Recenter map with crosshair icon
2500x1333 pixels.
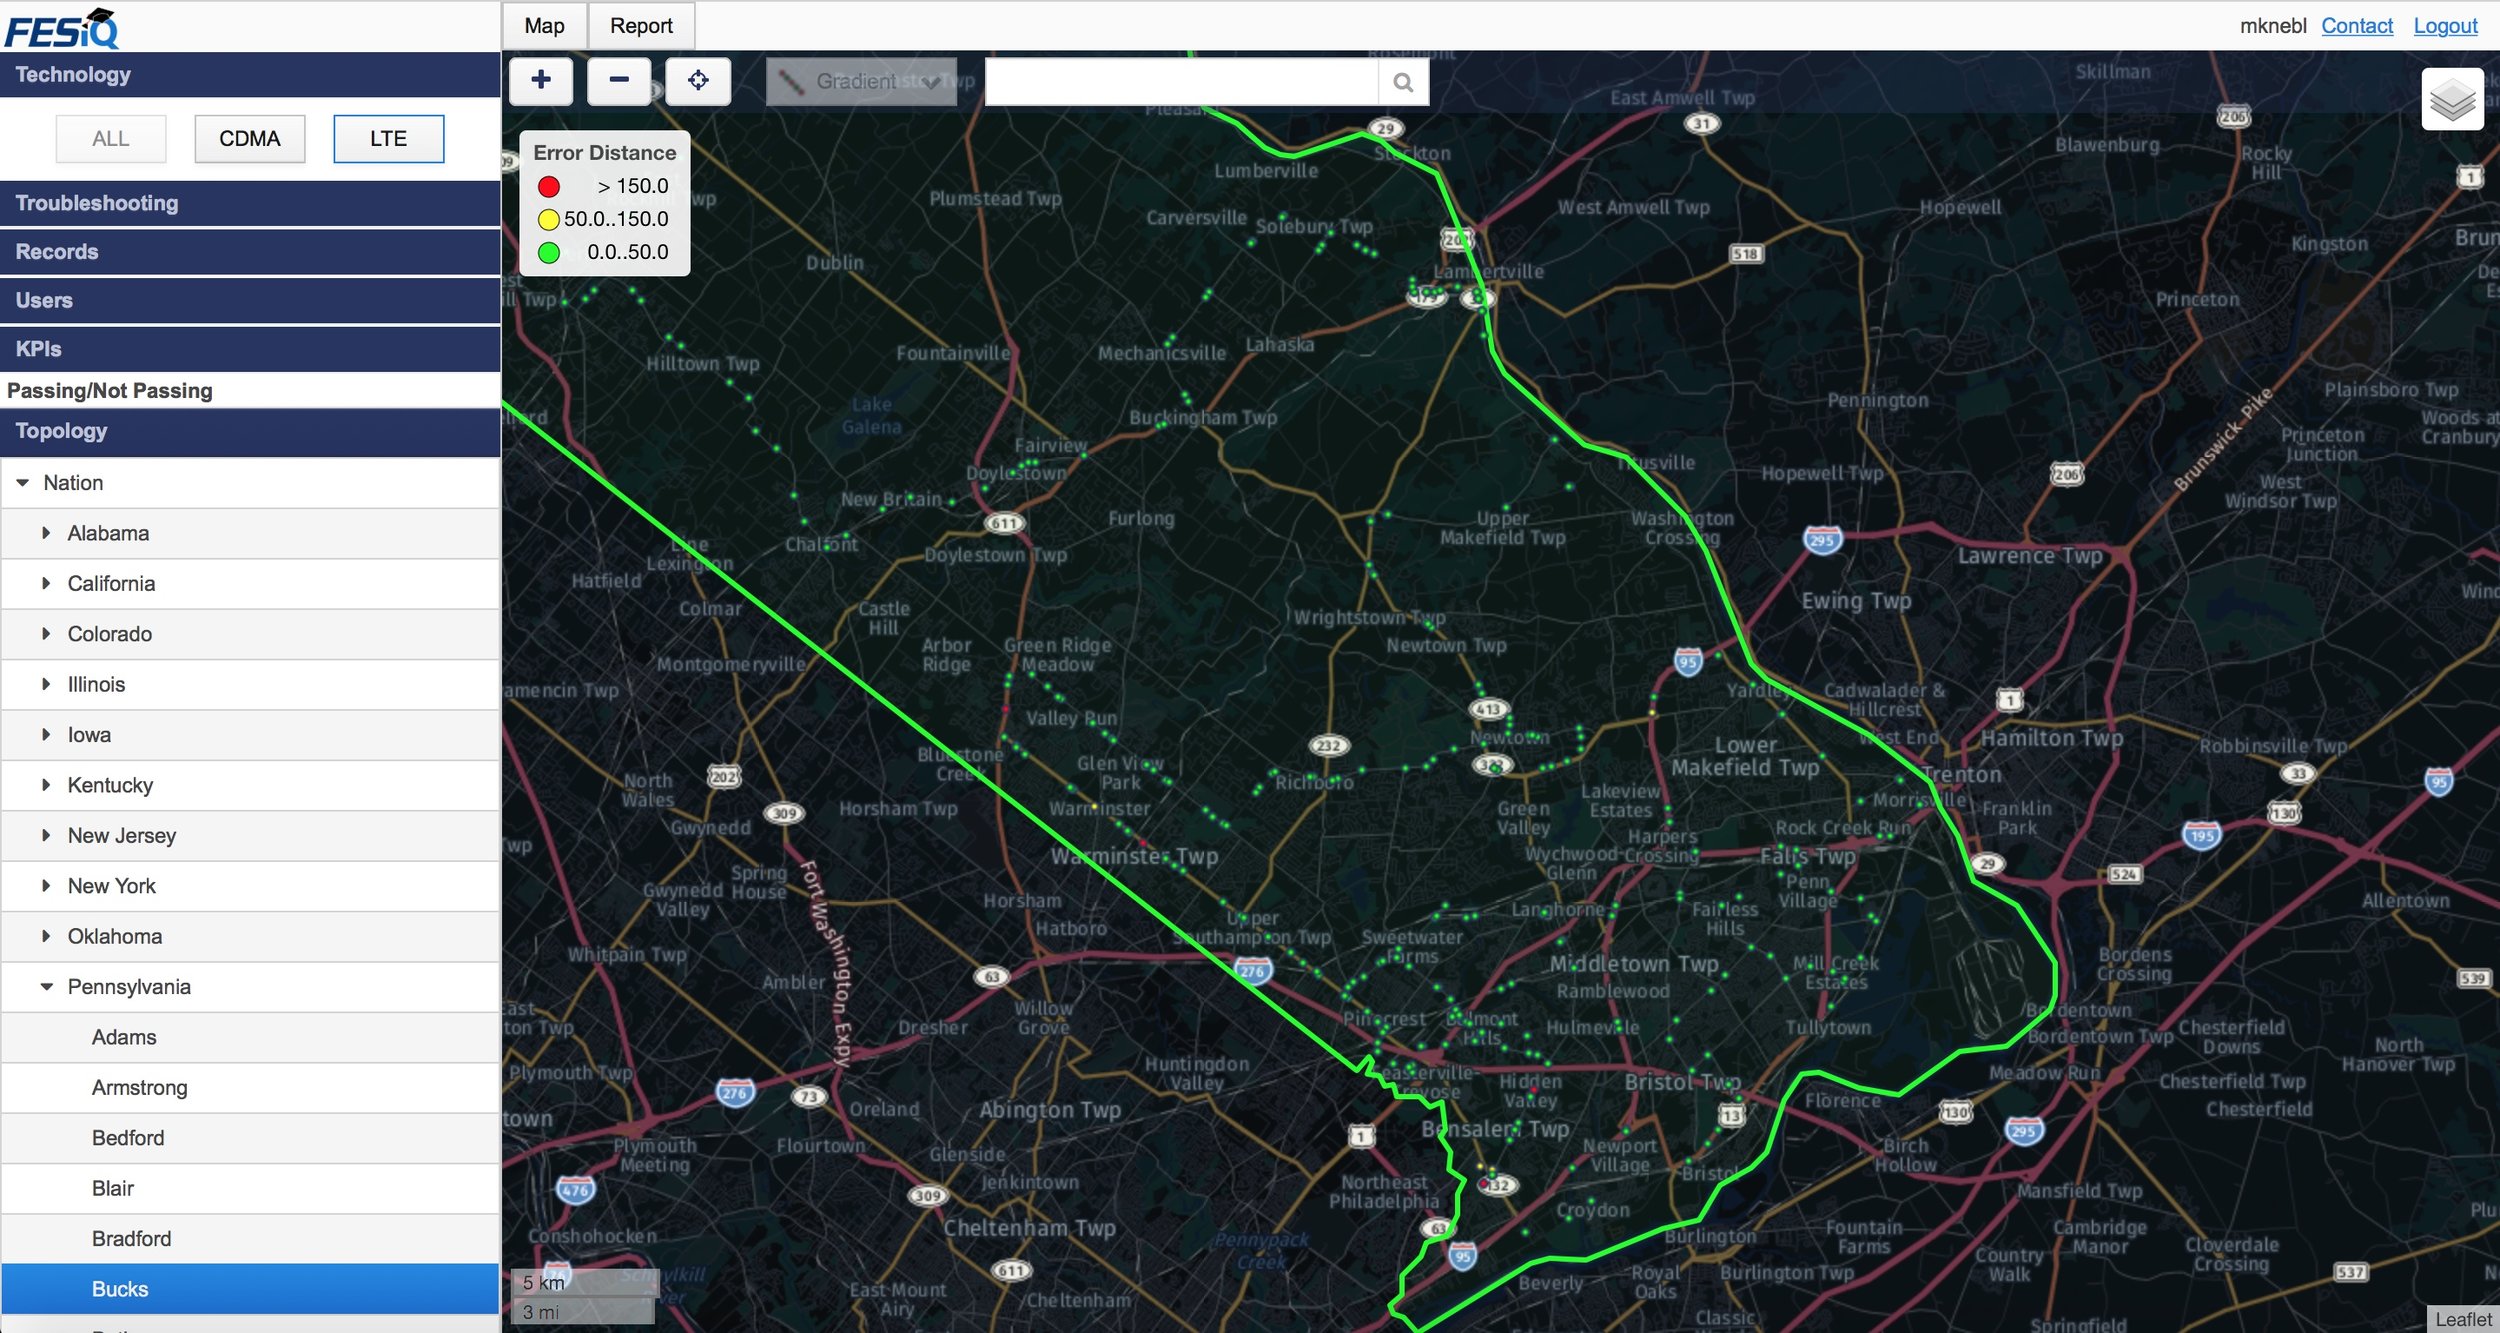tap(698, 81)
